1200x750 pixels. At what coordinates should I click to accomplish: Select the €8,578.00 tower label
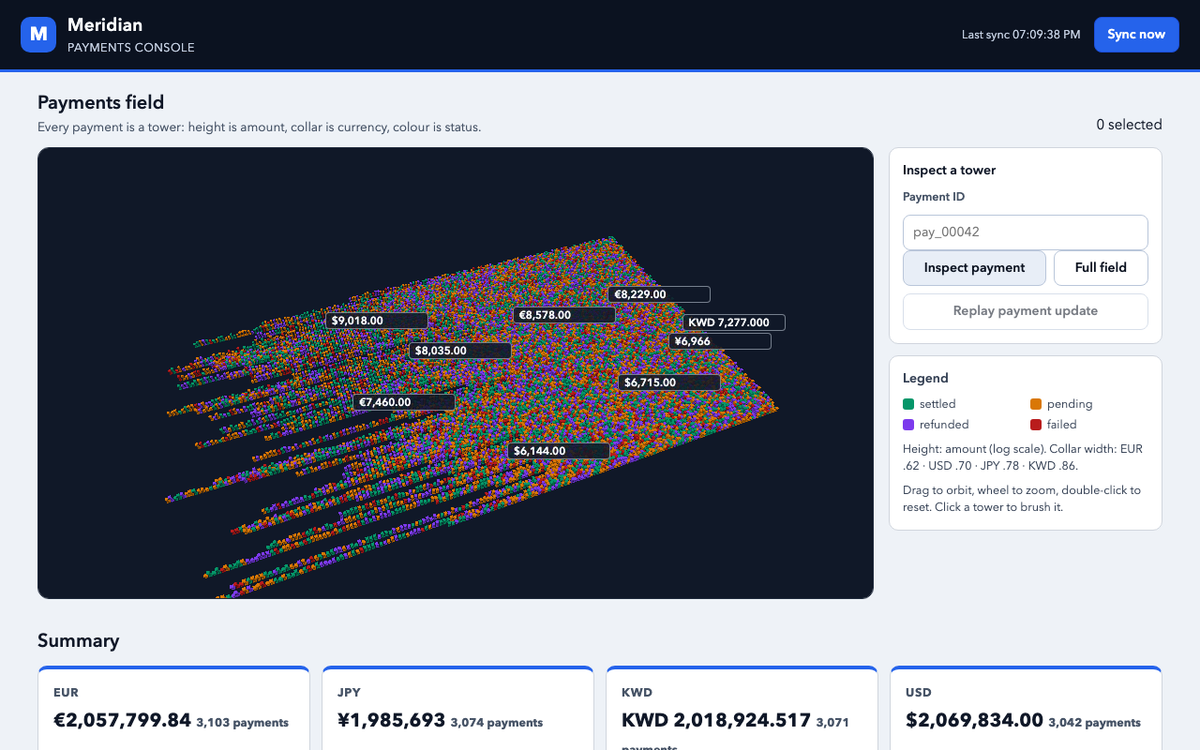(564, 315)
